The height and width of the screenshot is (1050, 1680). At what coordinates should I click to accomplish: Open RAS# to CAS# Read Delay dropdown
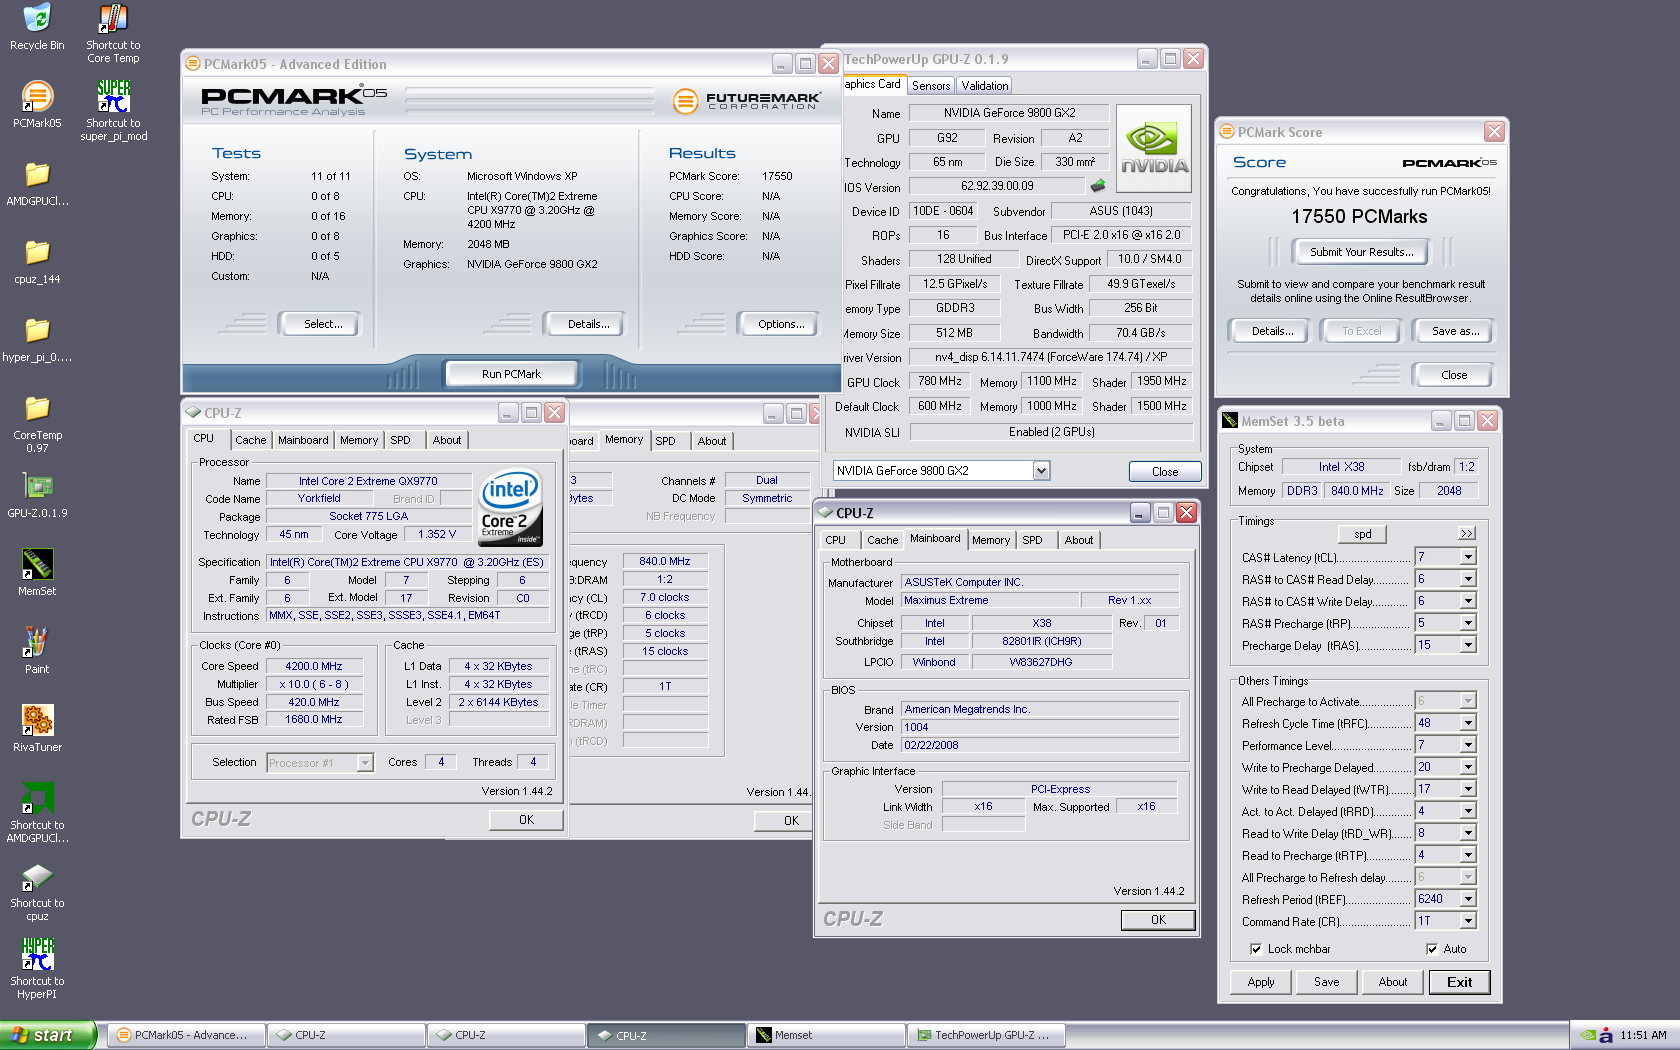pos(1468,579)
